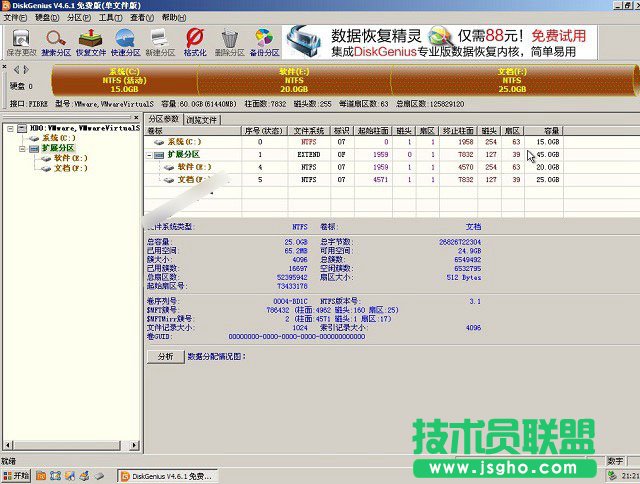Select the 系统(C:) block in disk bar

pyautogui.click(x=124, y=80)
